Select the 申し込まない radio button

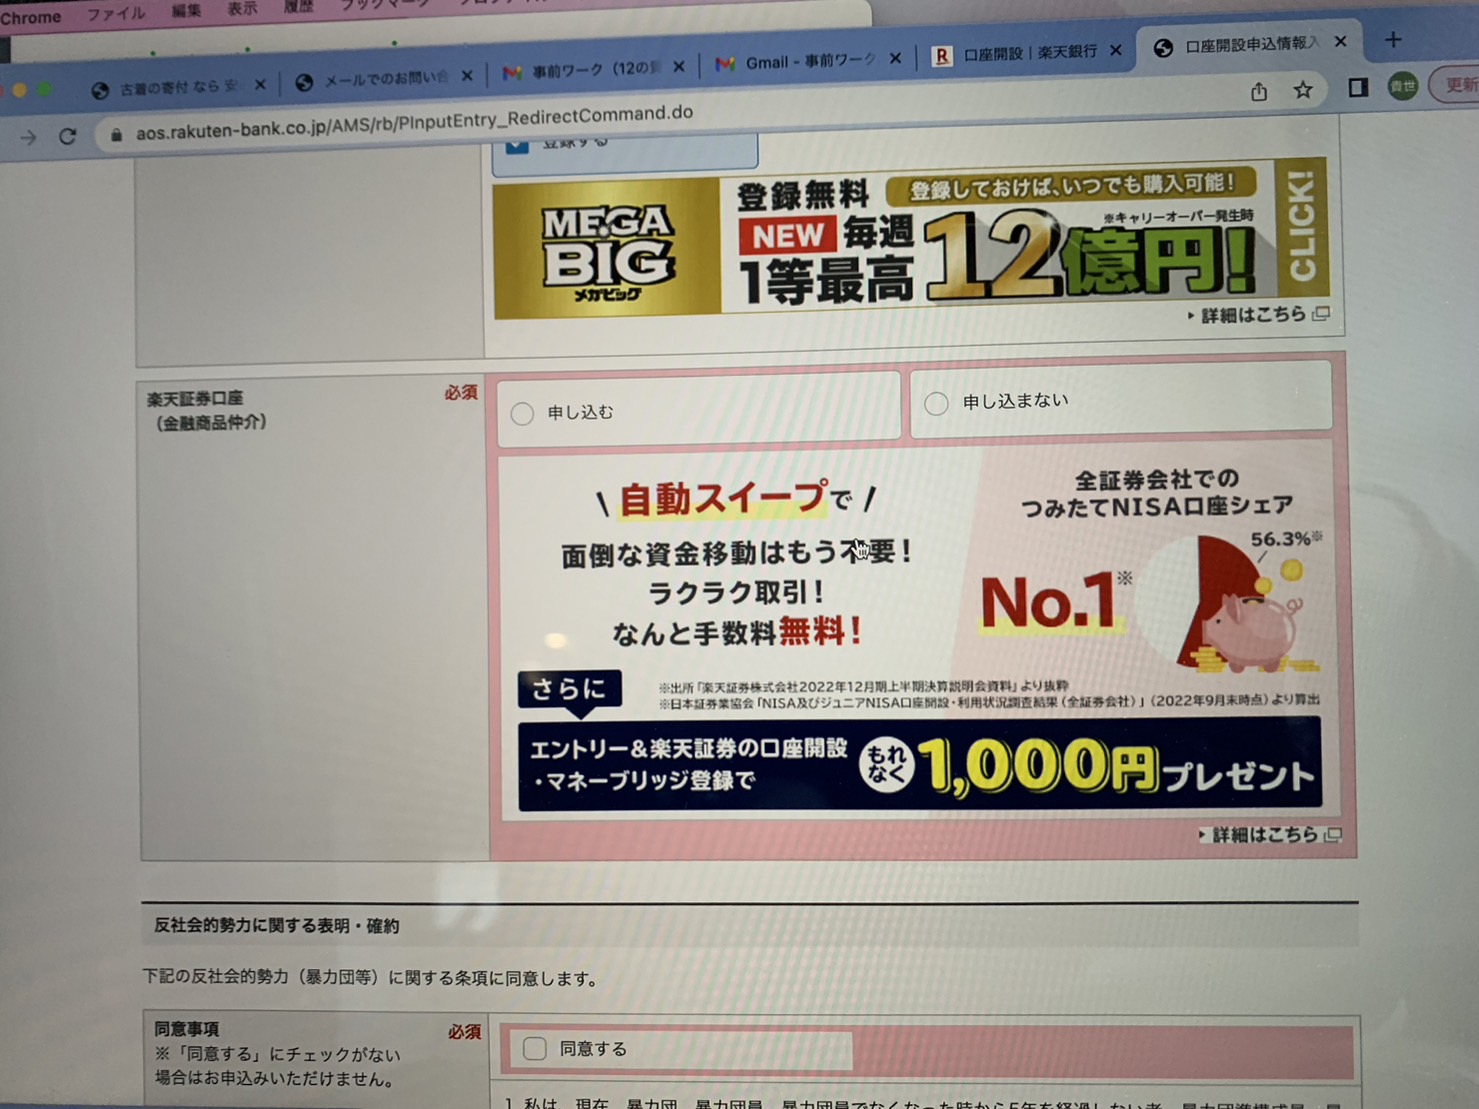point(936,403)
